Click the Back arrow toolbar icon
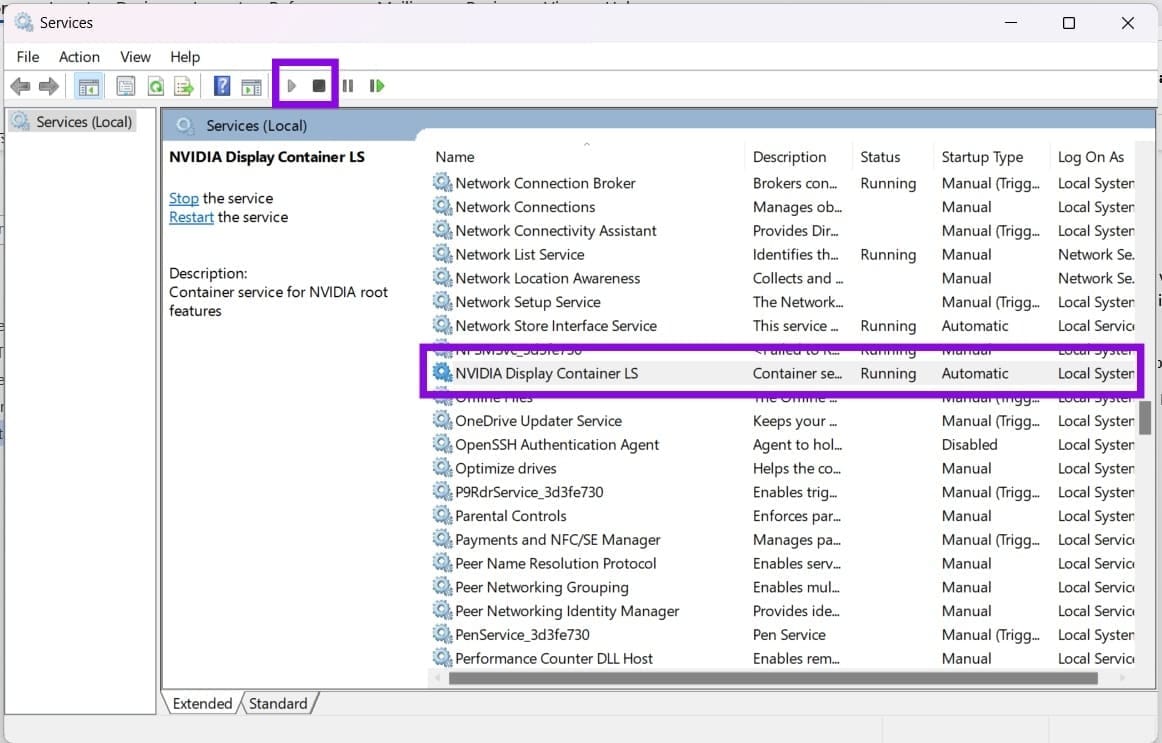 [x=20, y=87]
